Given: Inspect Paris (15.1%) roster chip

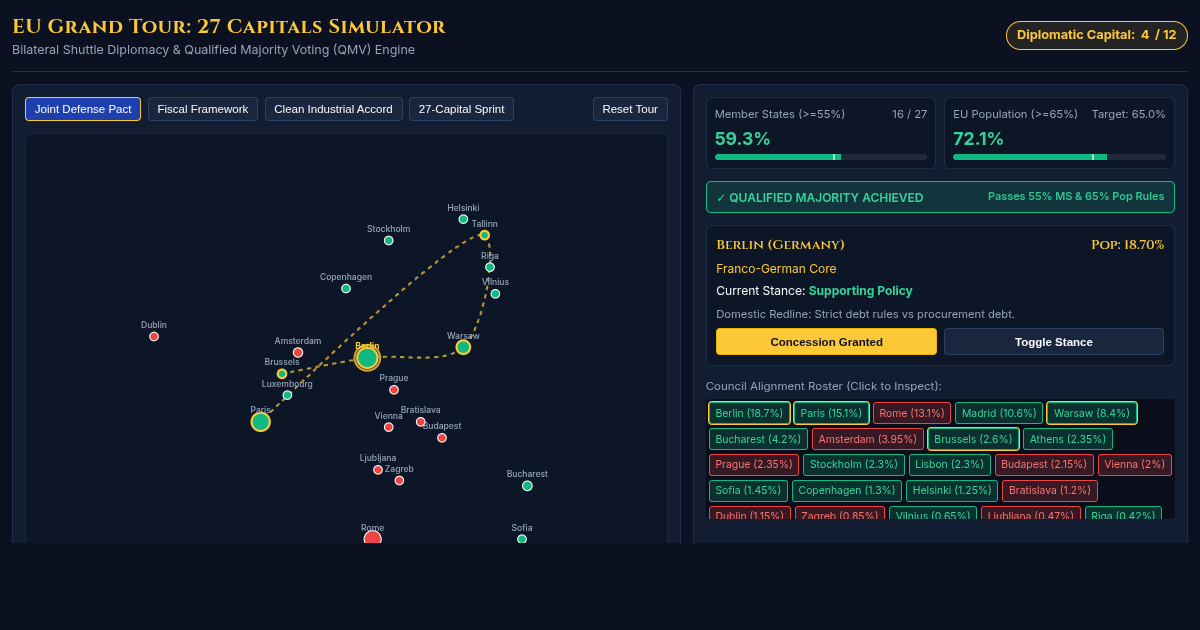Looking at the screenshot, I should pos(831,413).
